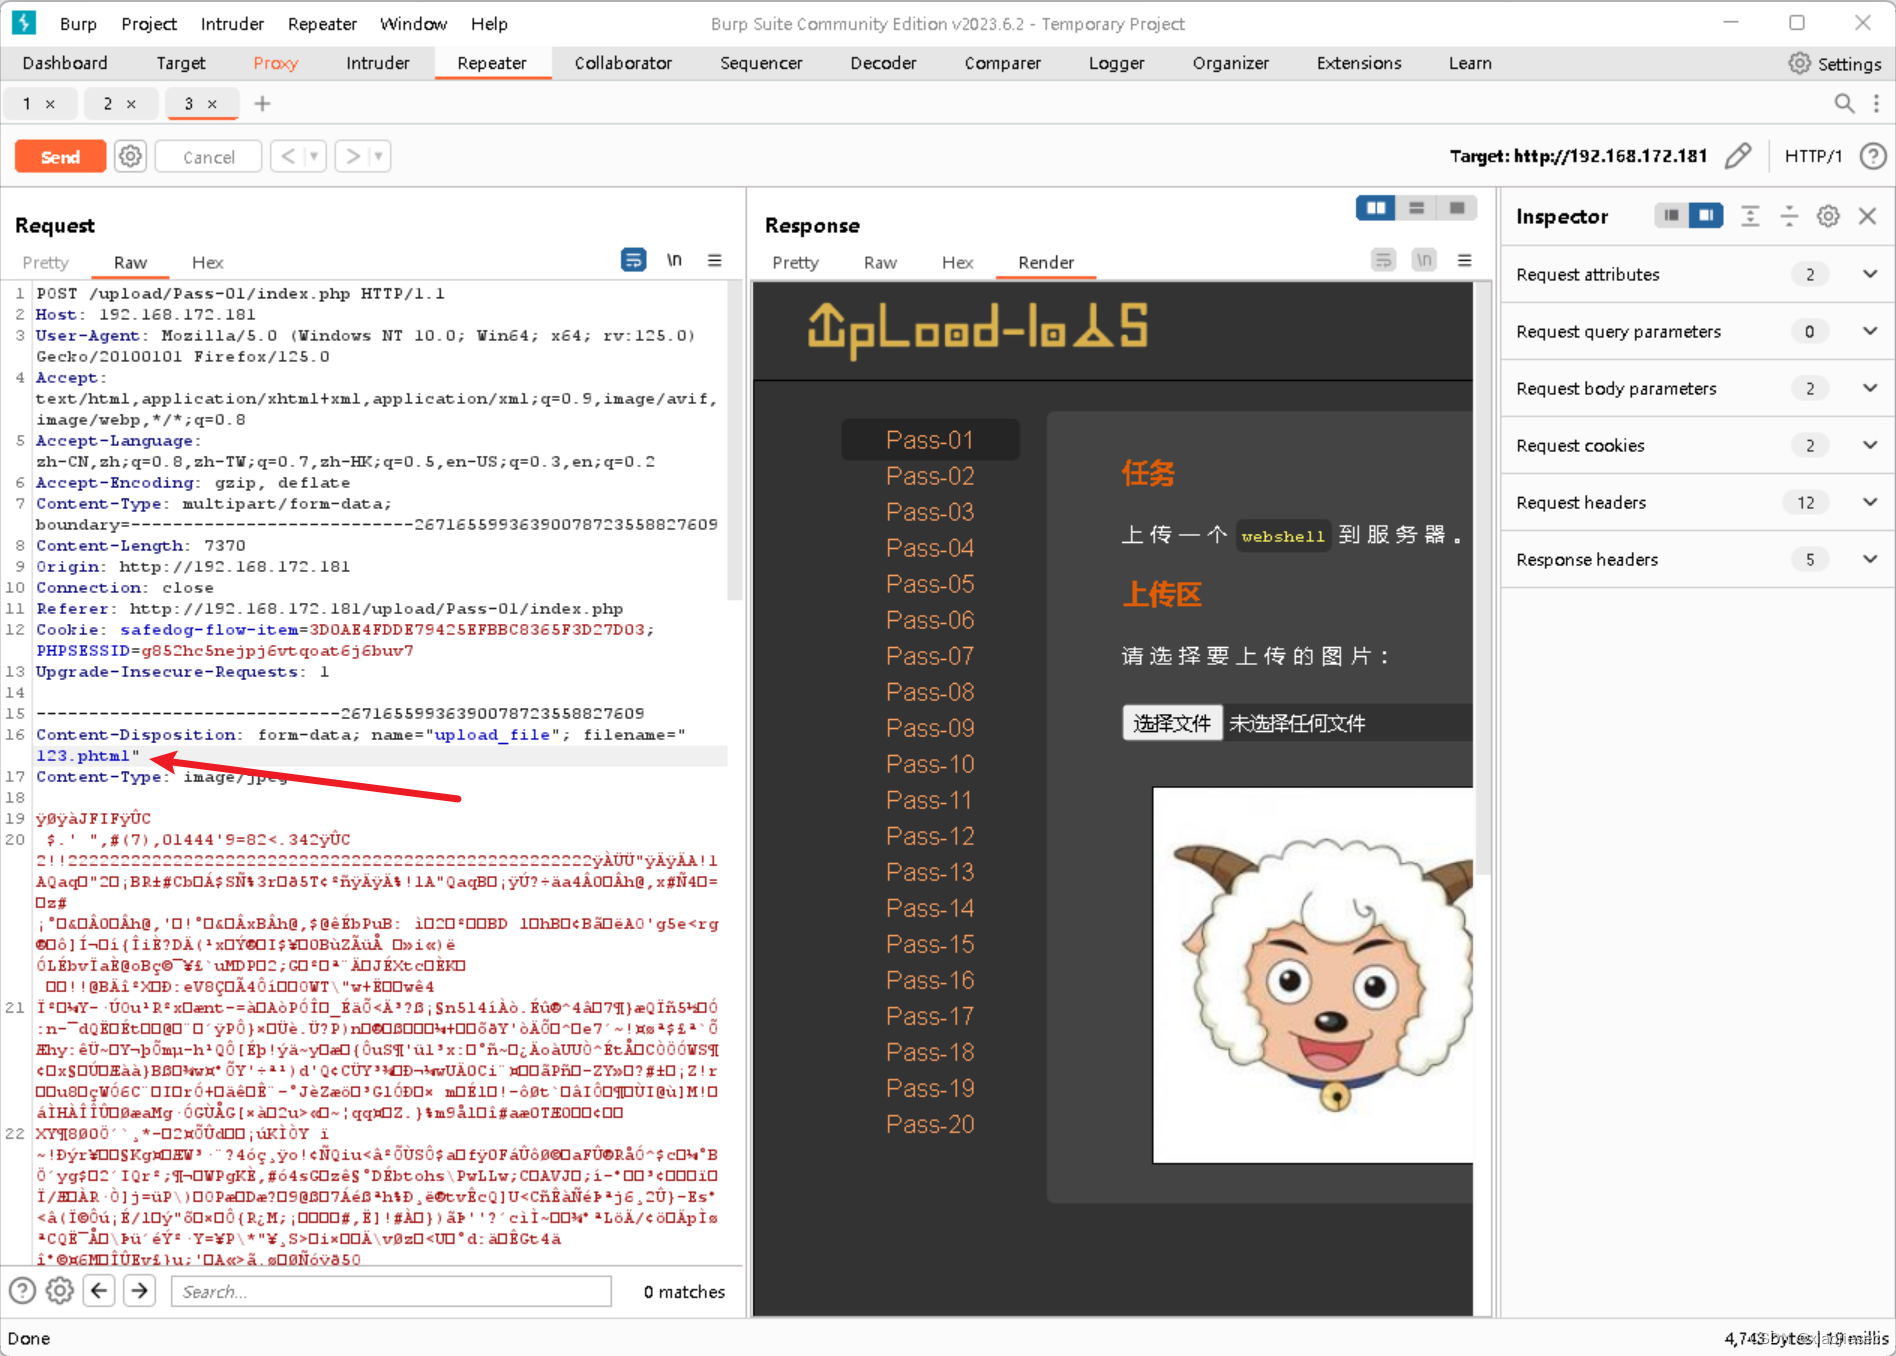The image size is (1896, 1356).
Task: Open the Decoder tool tab
Action: click(x=883, y=63)
